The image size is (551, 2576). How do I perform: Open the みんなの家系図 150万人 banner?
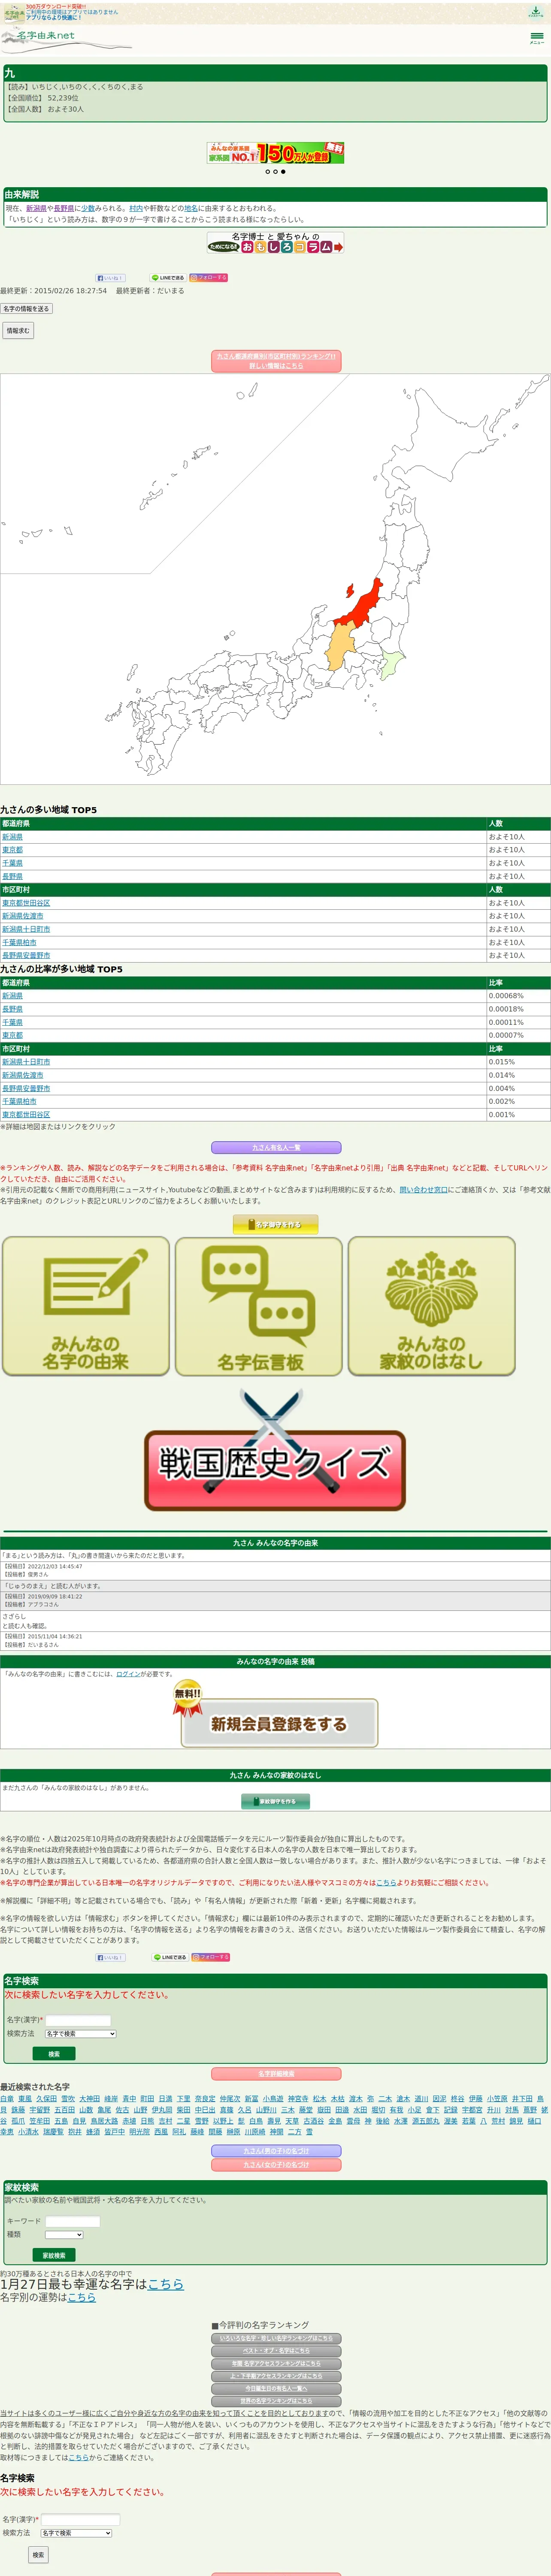coord(275,153)
